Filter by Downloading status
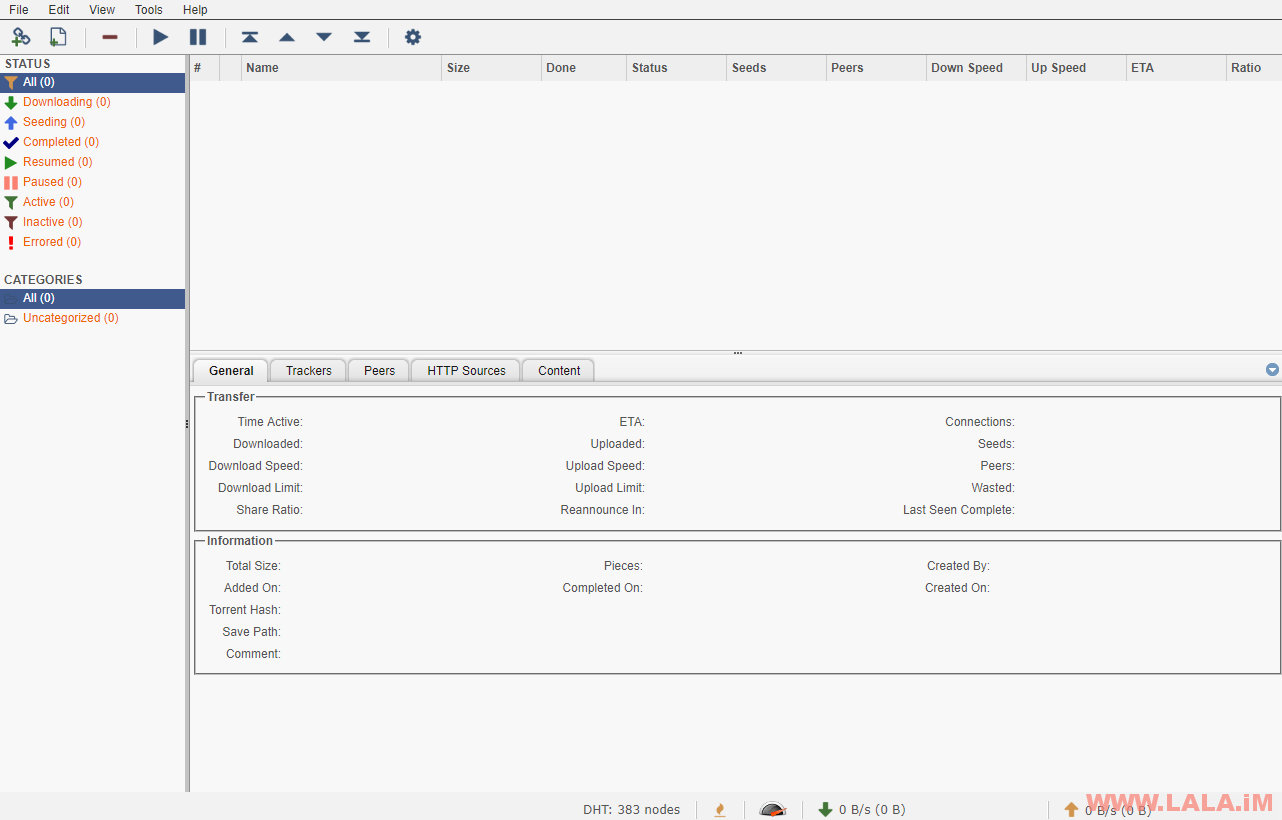Image resolution: width=1282 pixels, height=820 pixels. tap(66, 102)
